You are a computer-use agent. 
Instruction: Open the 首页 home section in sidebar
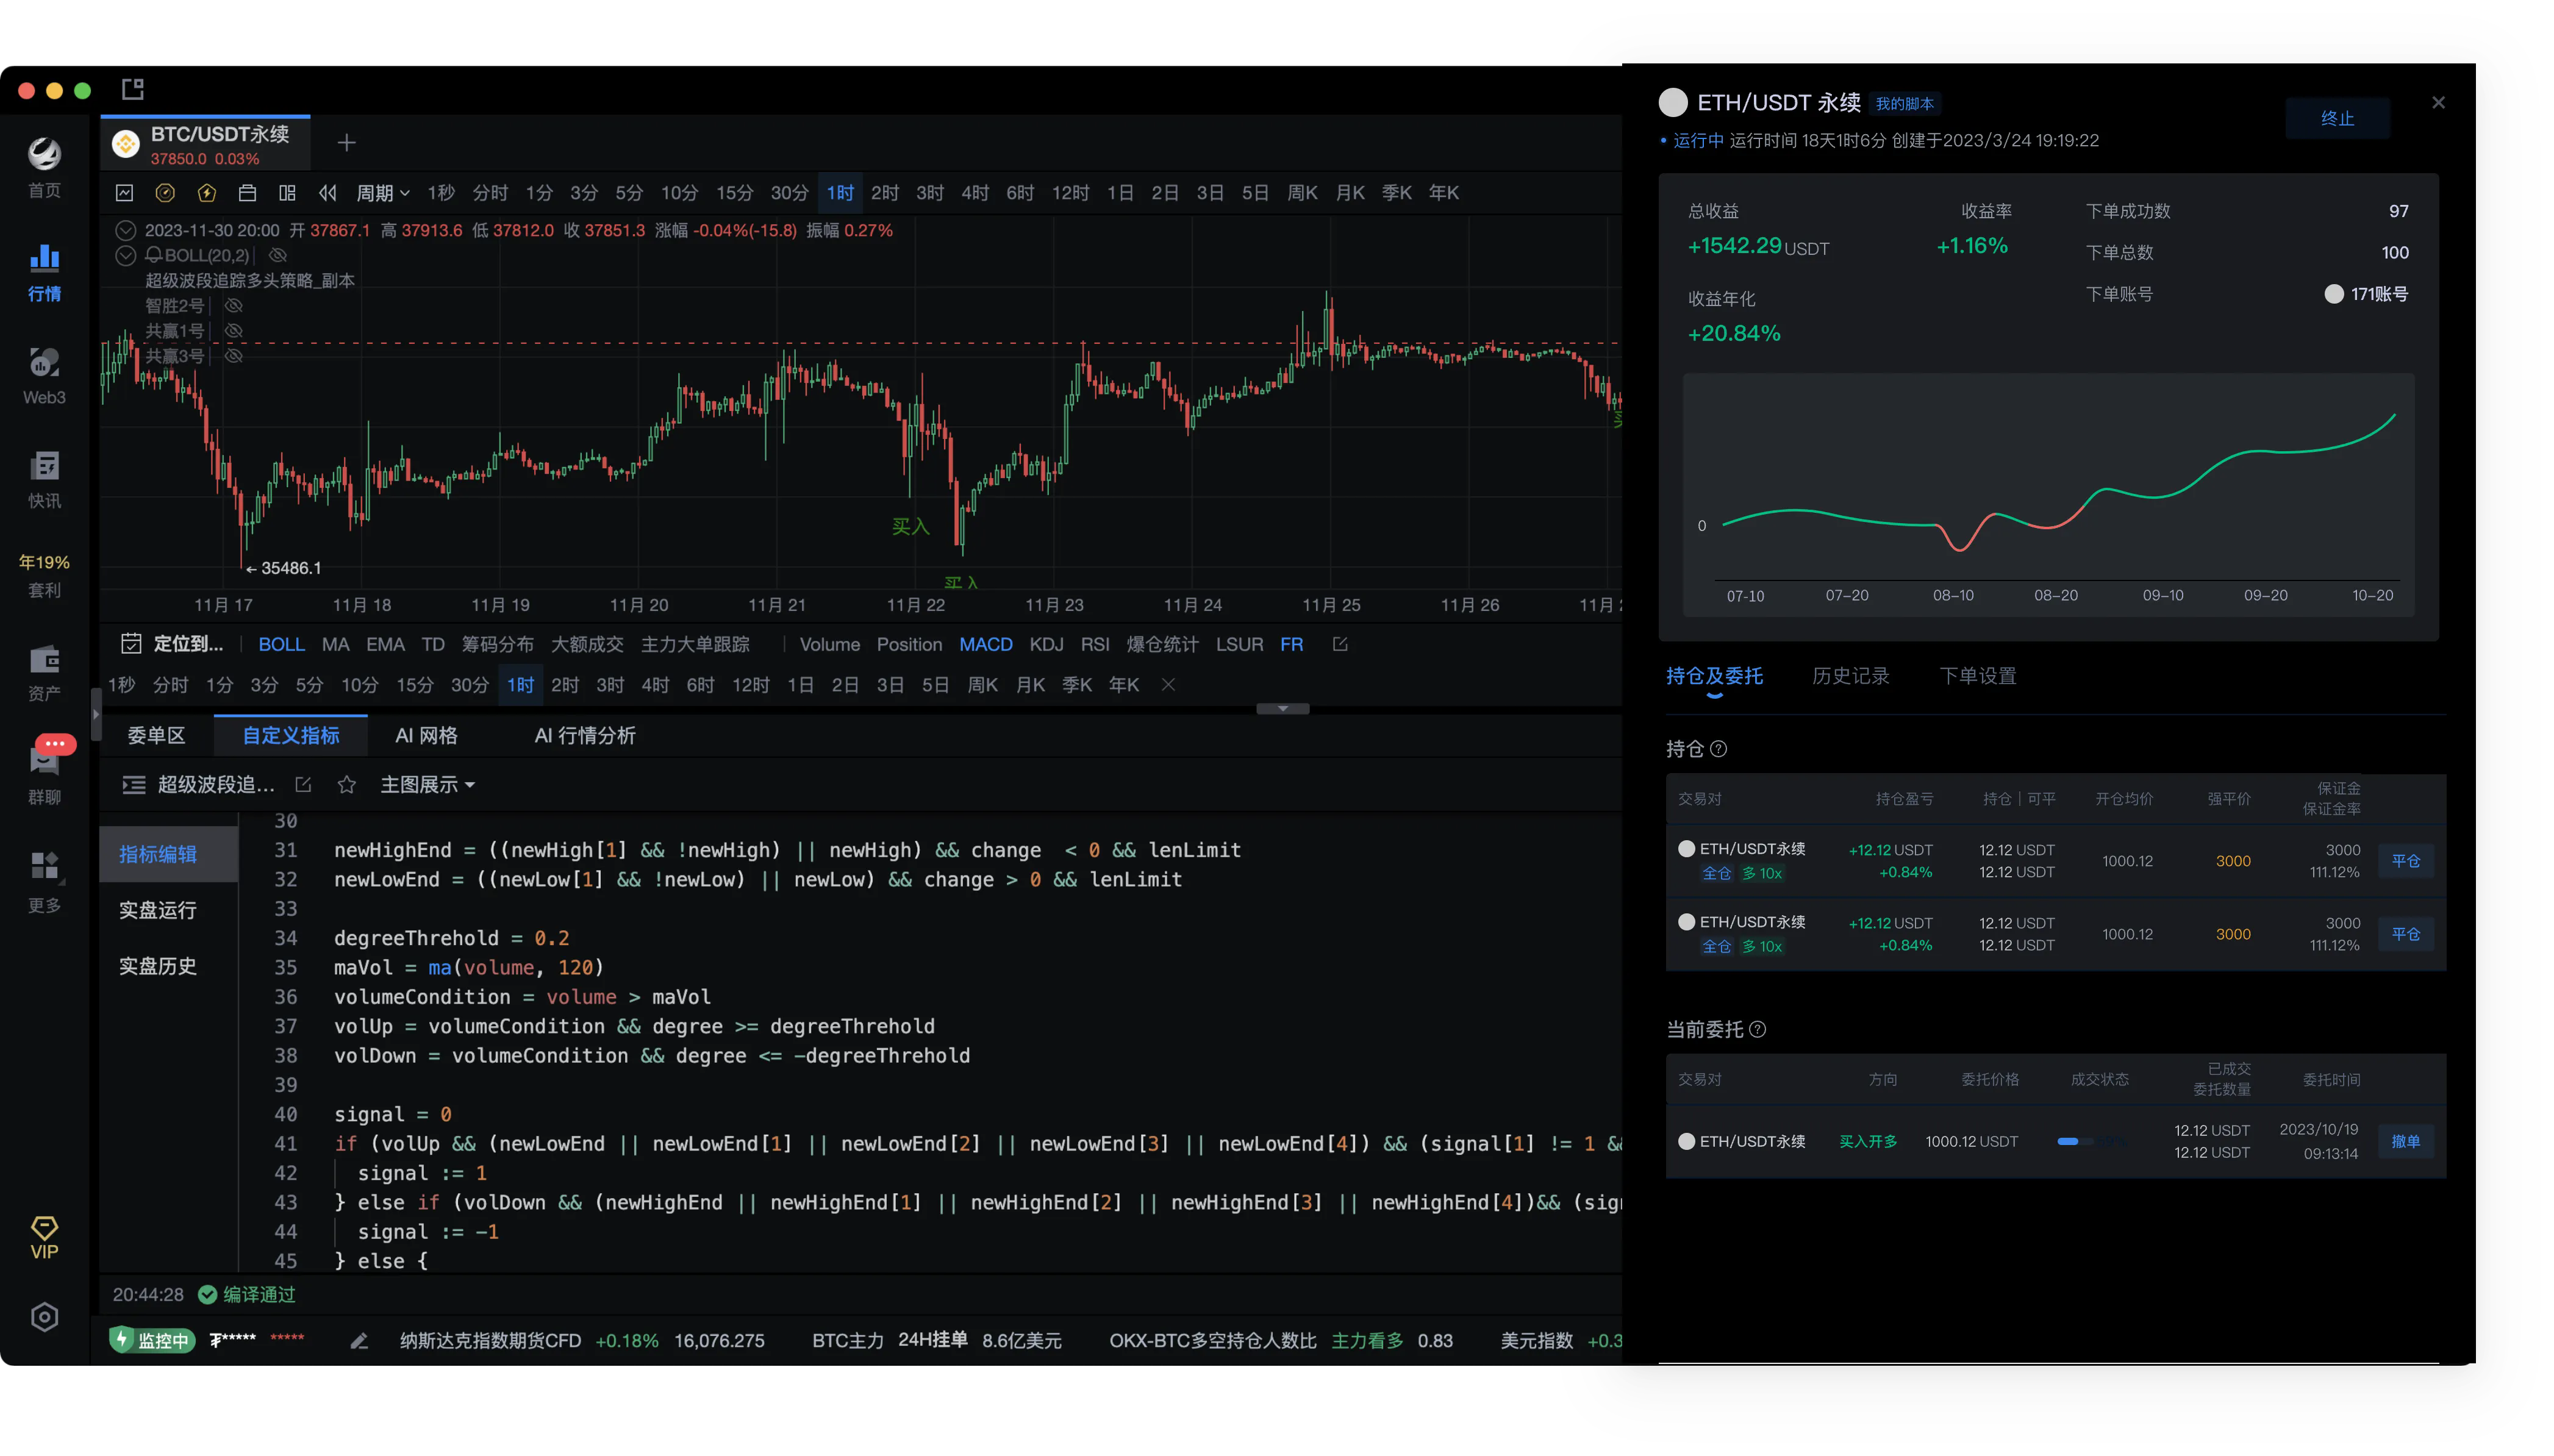(x=44, y=167)
